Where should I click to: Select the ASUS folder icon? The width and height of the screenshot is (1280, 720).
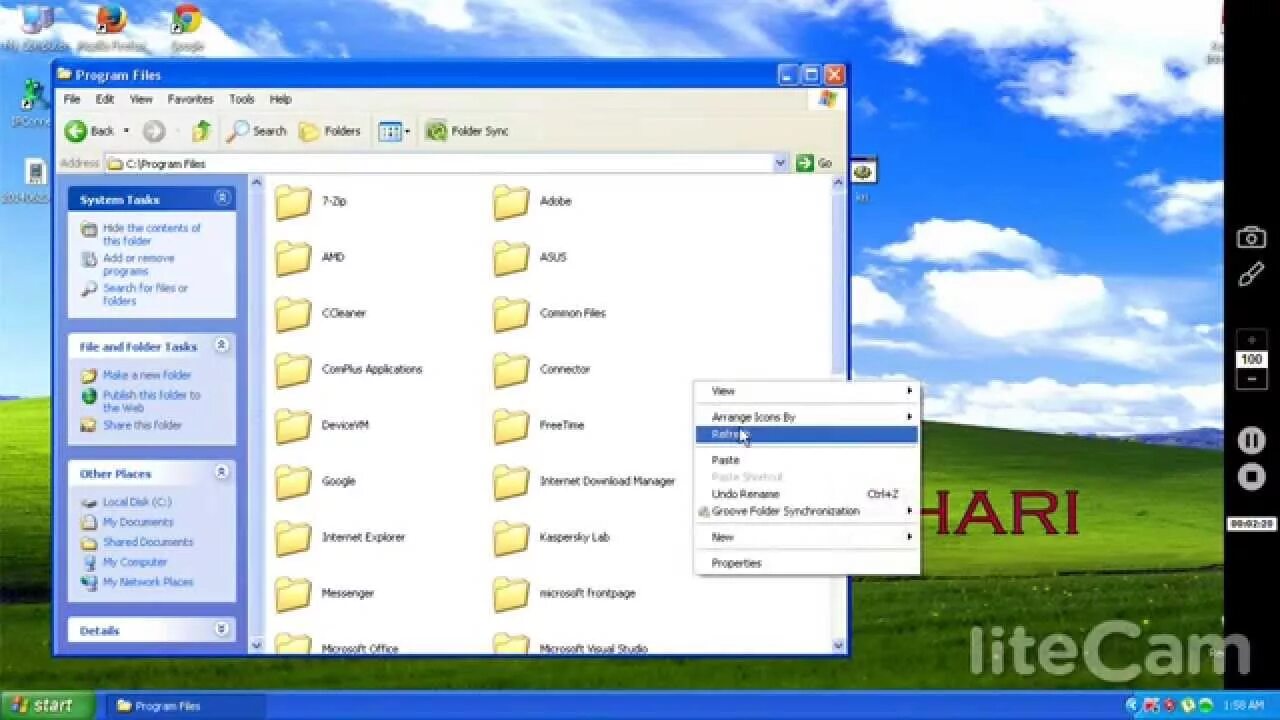click(511, 257)
